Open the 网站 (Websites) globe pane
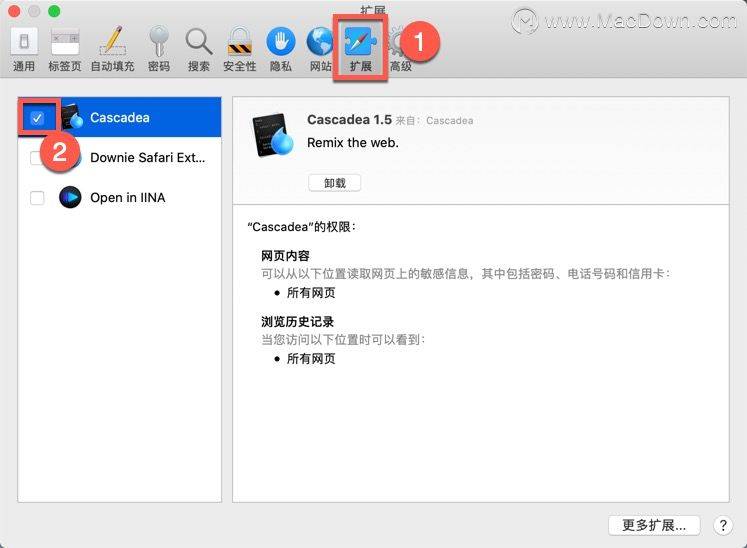The height and width of the screenshot is (548, 747). [320, 48]
